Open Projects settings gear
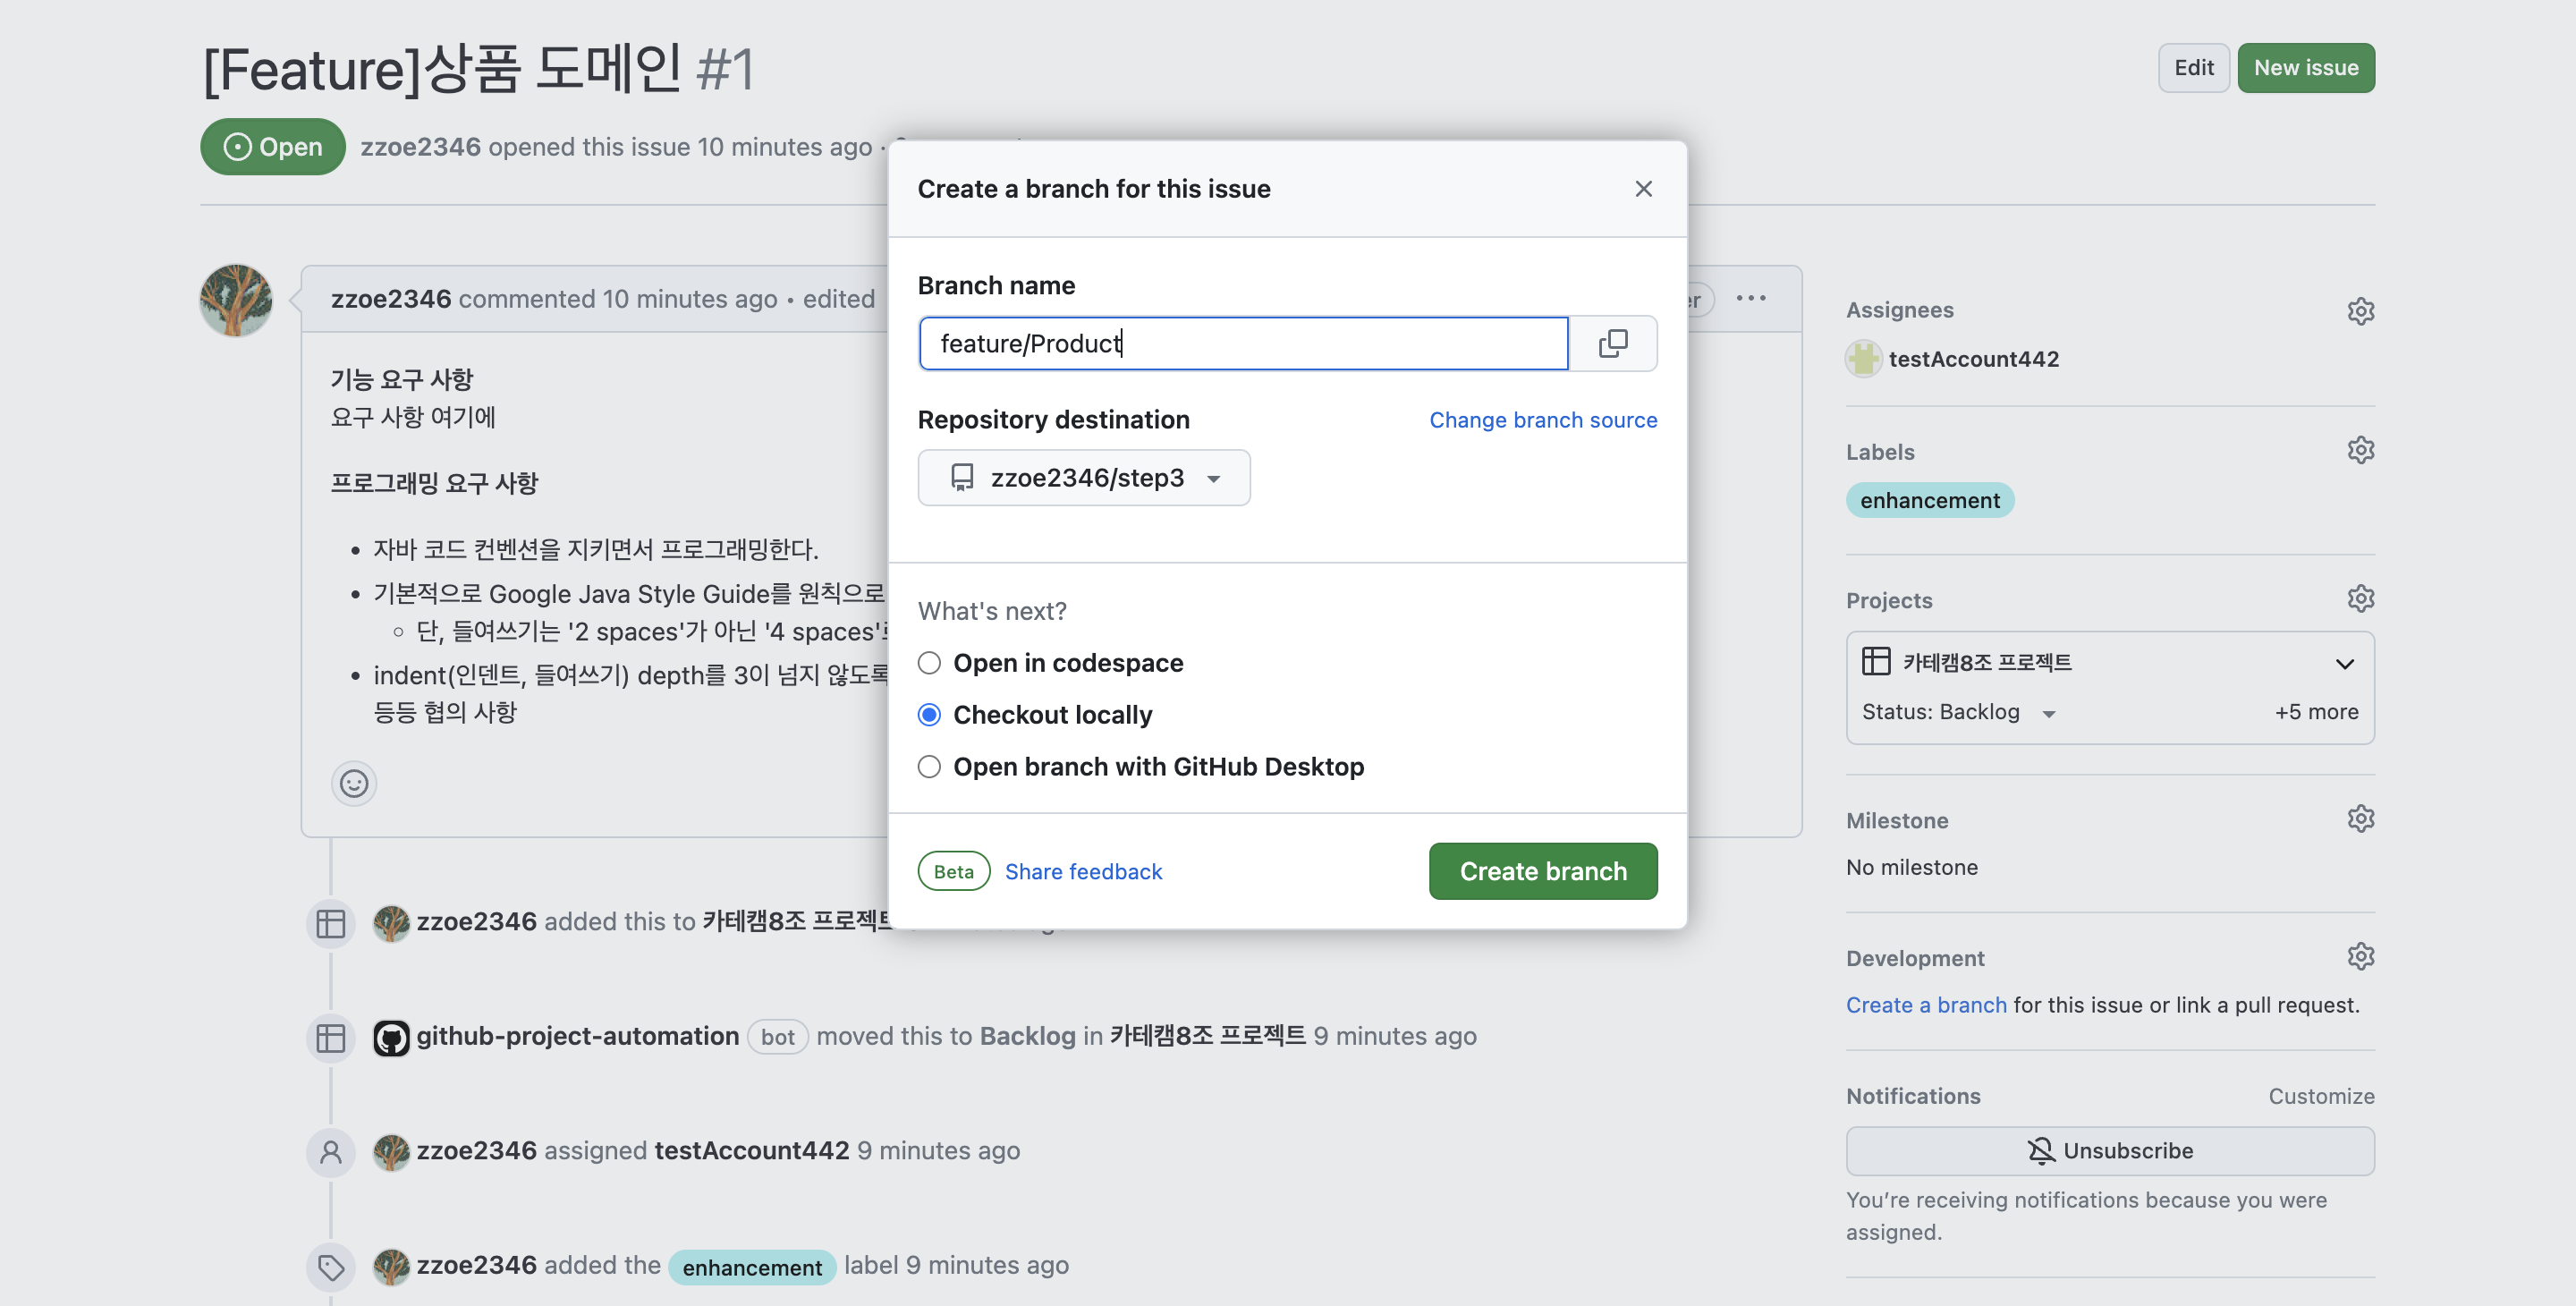This screenshot has height=1306, width=2576. coord(2360,599)
